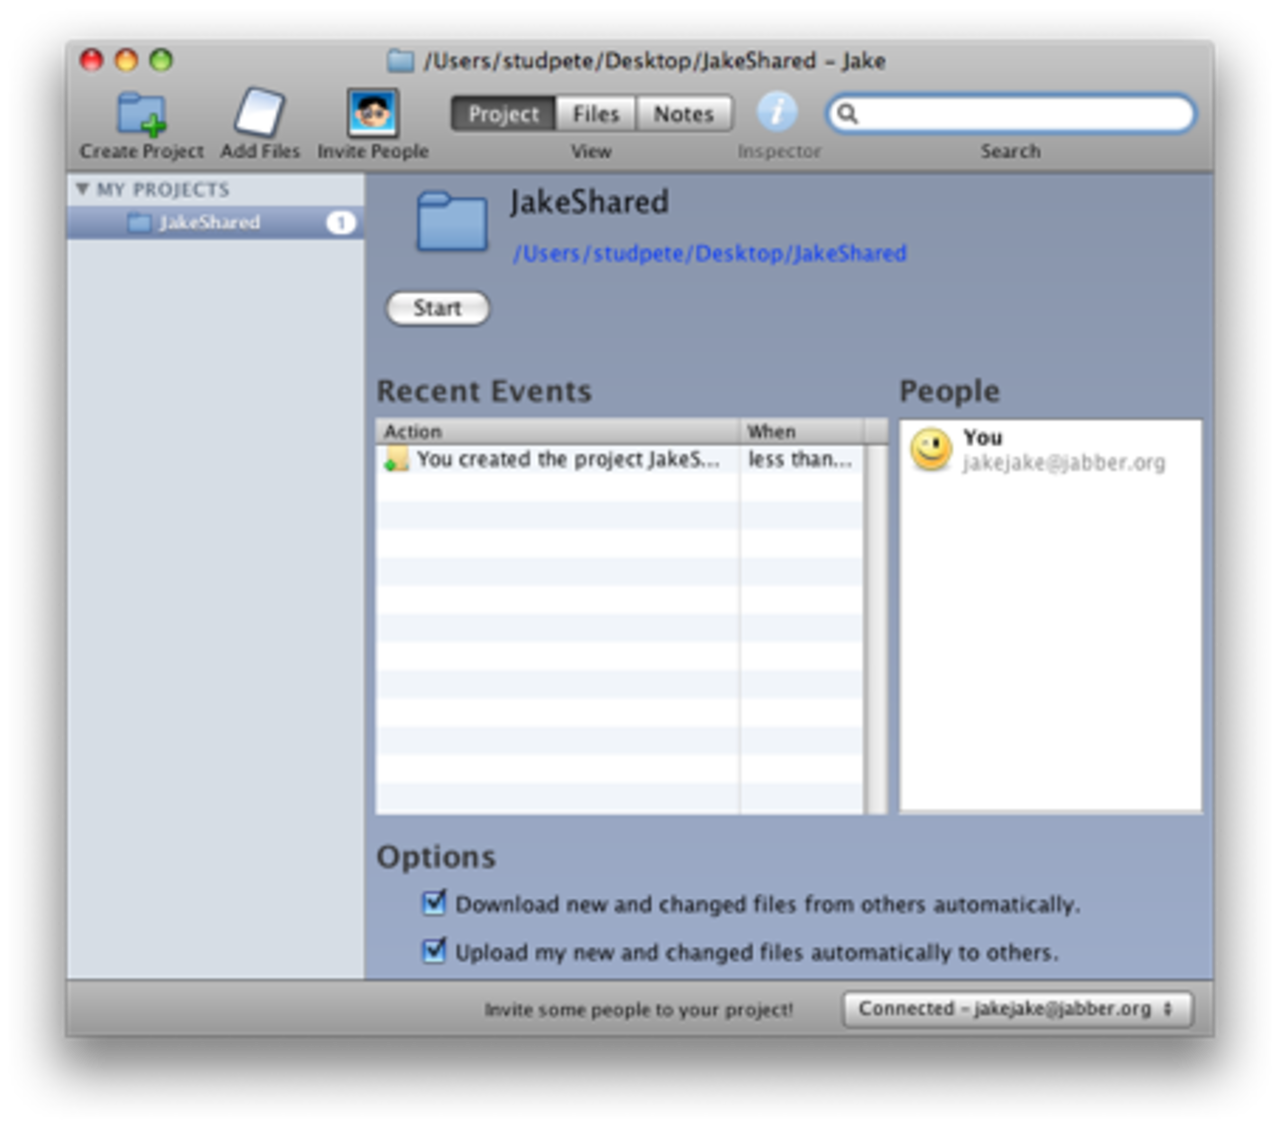The height and width of the screenshot is (1128, 1280).
Task: Uncheck automatic upload of my files
Action: (434, 950)
